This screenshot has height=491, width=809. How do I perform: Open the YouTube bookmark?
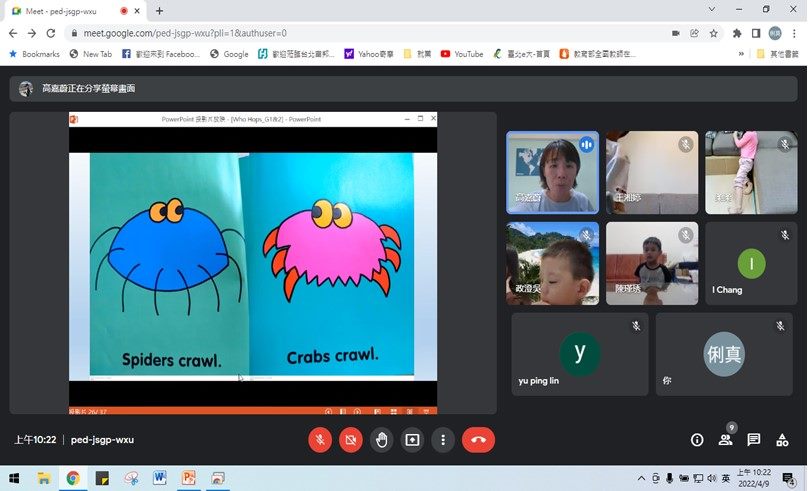[x=461, y=54]
